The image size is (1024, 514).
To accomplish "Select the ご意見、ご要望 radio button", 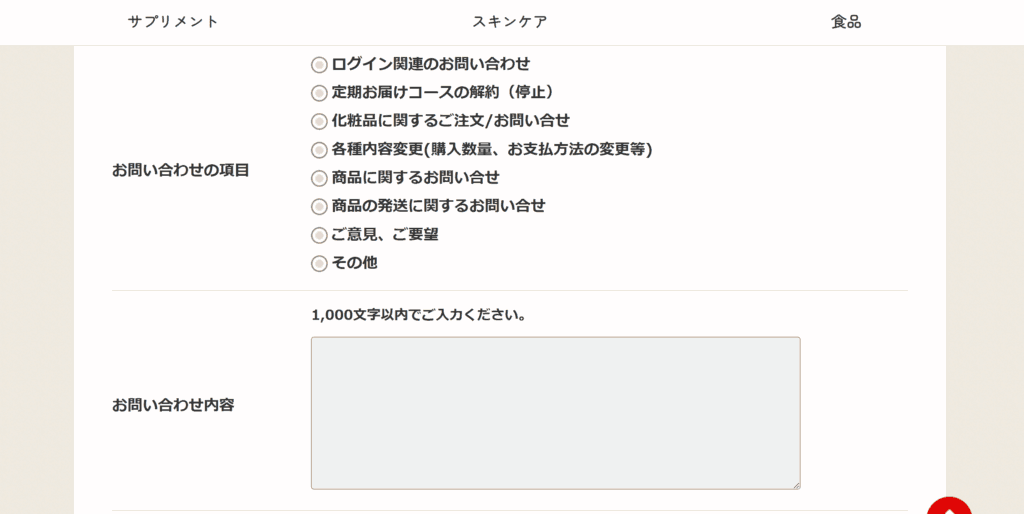I will pos(319,235).
